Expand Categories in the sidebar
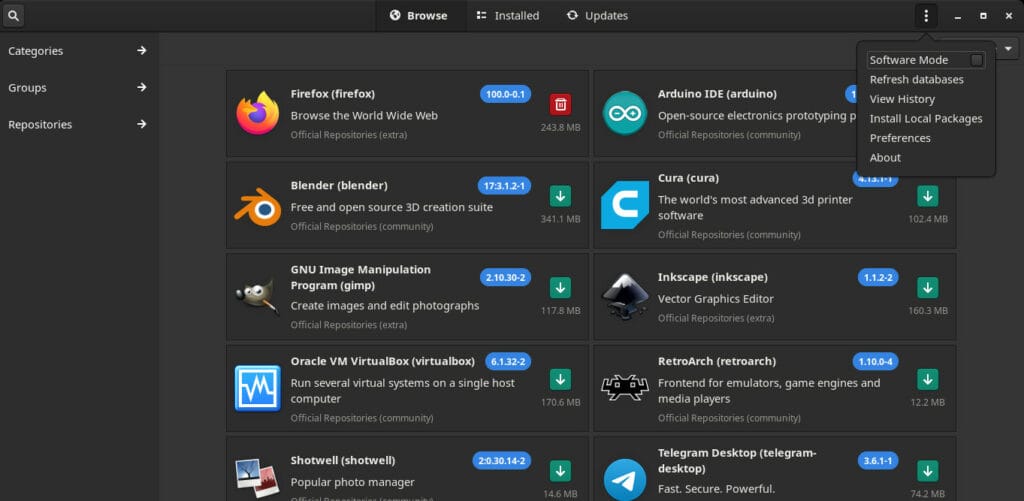Screen dimensions: 1024x501 click(x=78, y=51)
